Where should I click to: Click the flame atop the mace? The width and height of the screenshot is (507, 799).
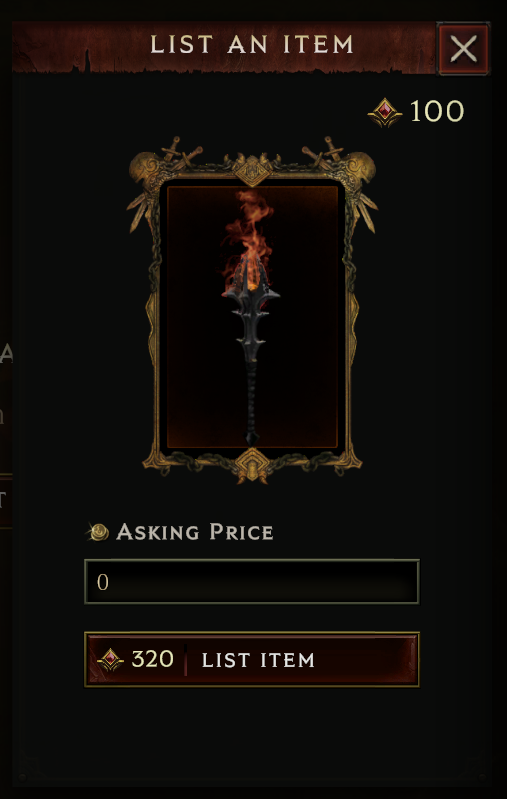pos(247,232)
